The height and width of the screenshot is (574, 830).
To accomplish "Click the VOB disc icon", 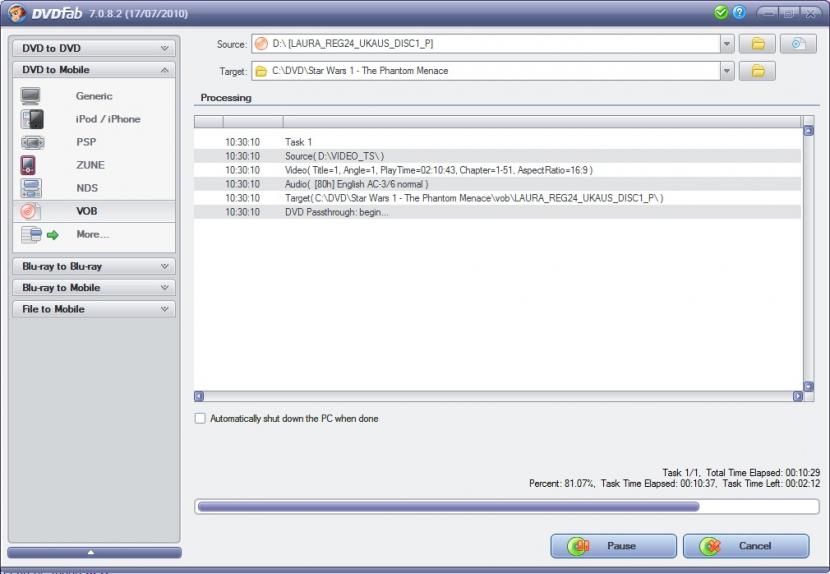I will click(30, 211).
